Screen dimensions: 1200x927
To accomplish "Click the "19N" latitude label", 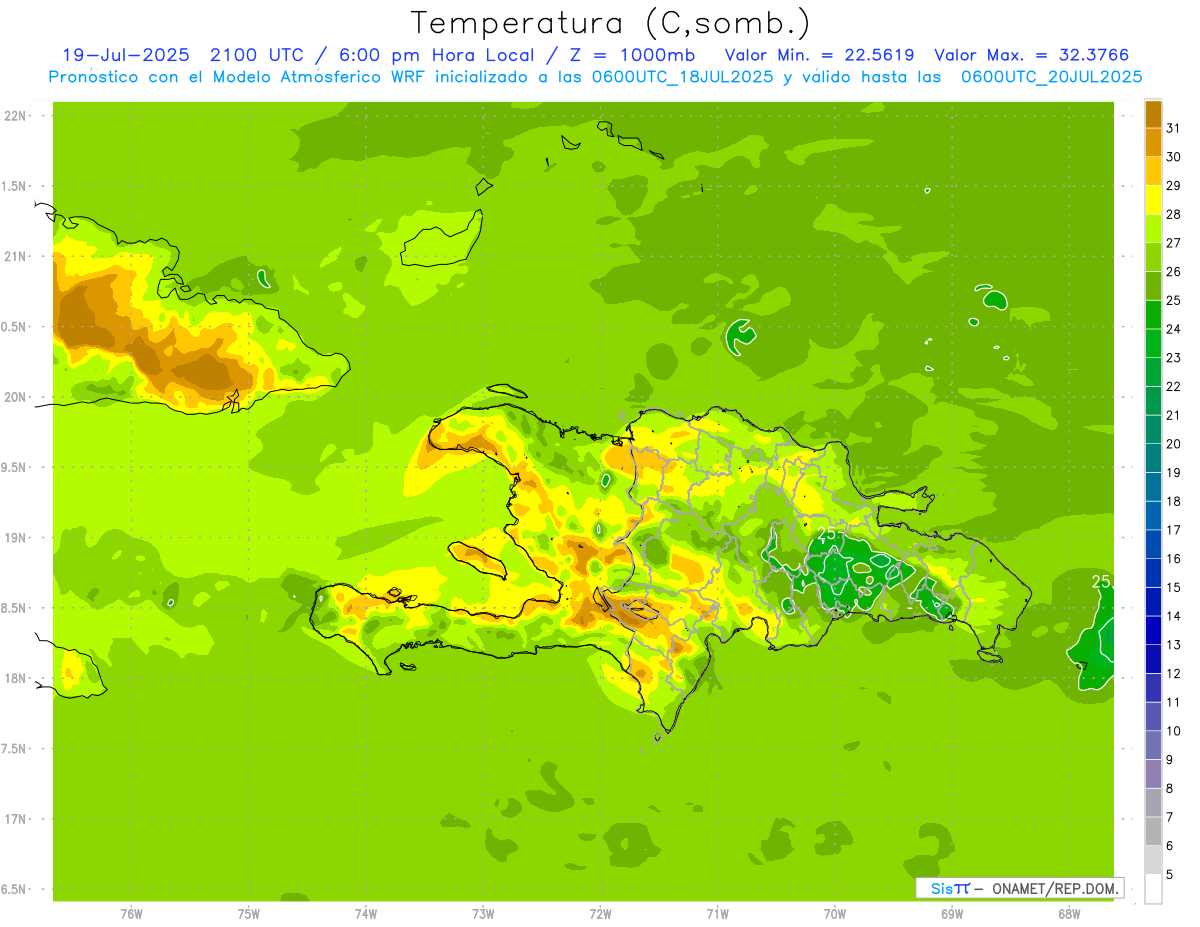I will point(16,537).
